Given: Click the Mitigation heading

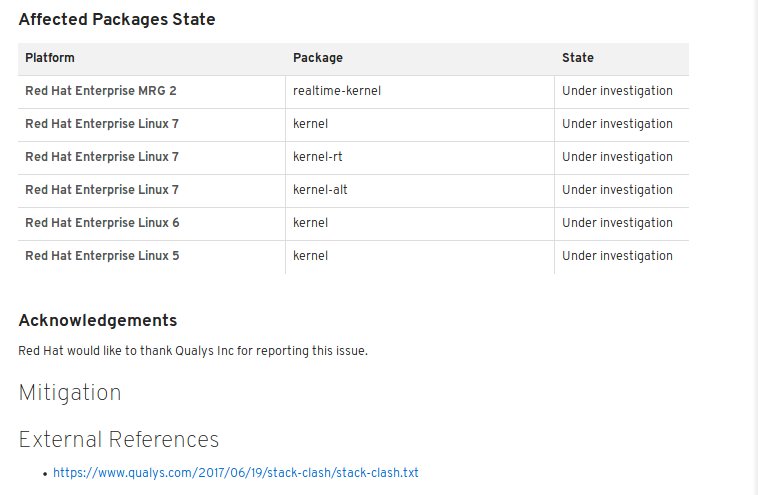Looking at the screenshot, I should click(70, 393).
